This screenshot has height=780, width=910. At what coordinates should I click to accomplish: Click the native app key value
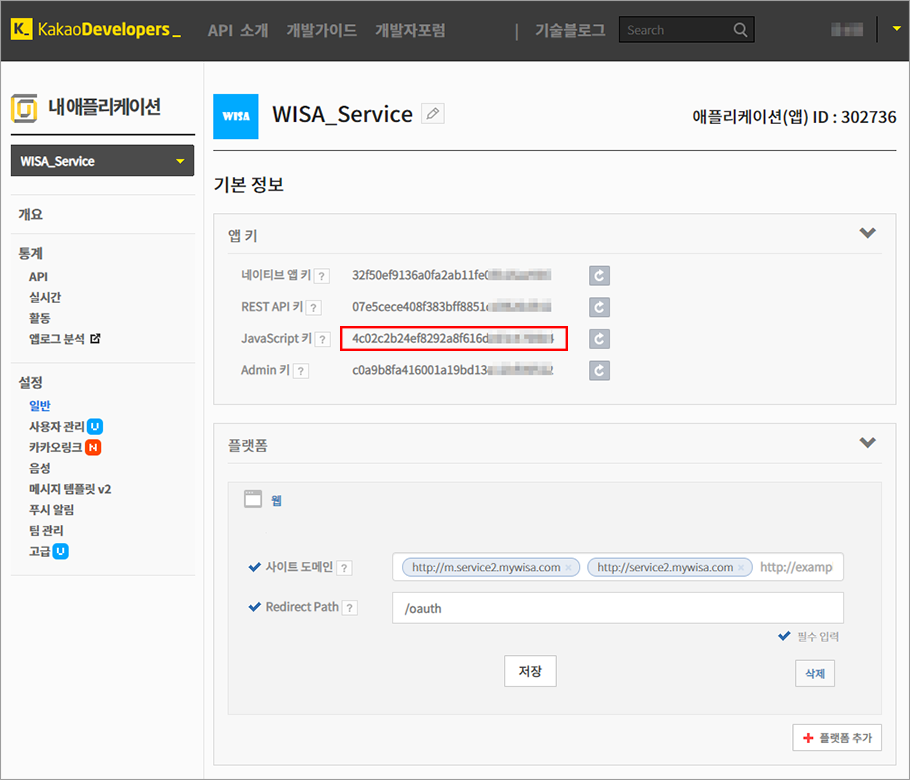[x=451, y=275]
